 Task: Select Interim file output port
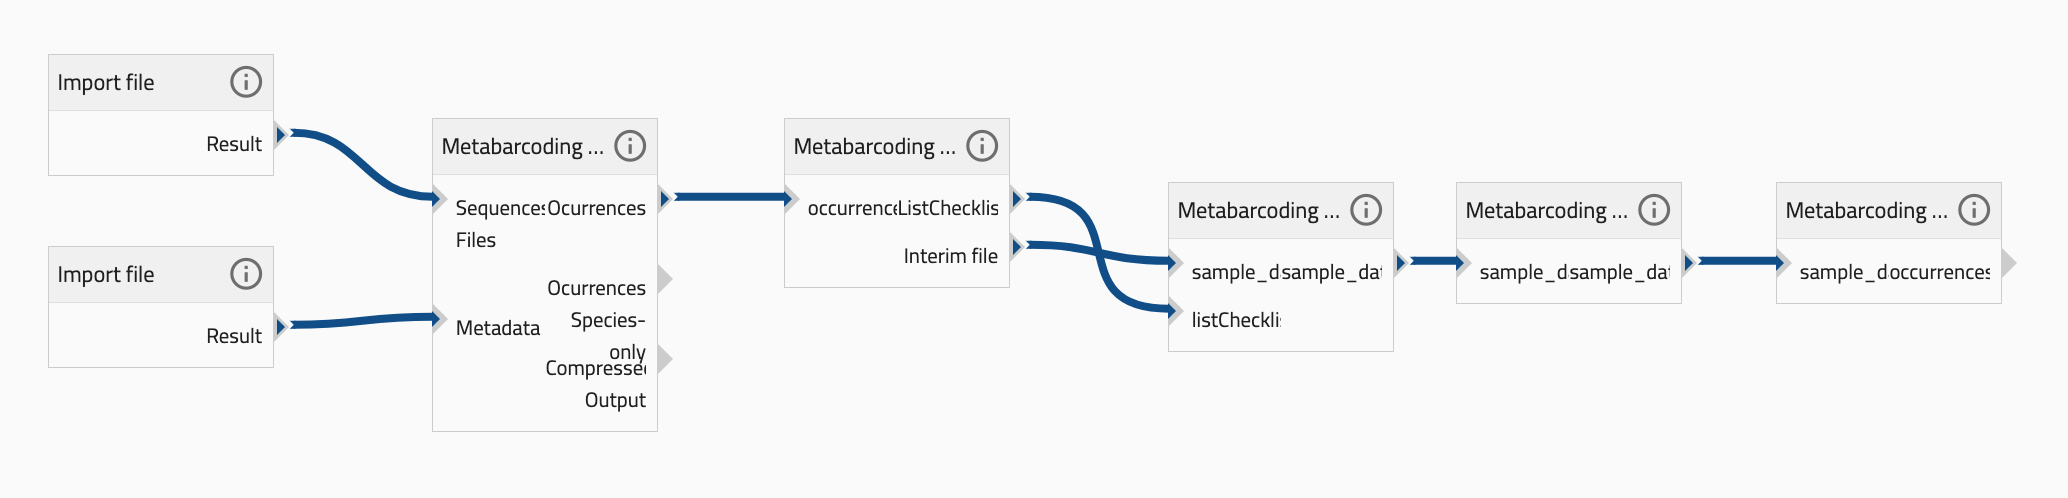[1017, 246]
